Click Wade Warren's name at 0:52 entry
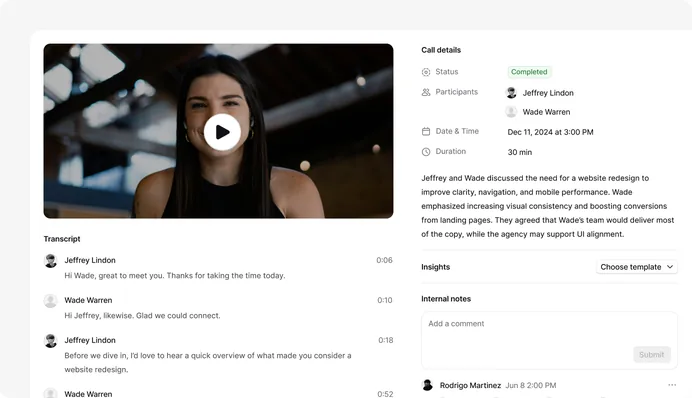Image resolution: width=692 pixels, height=398 pixels. 88,394
